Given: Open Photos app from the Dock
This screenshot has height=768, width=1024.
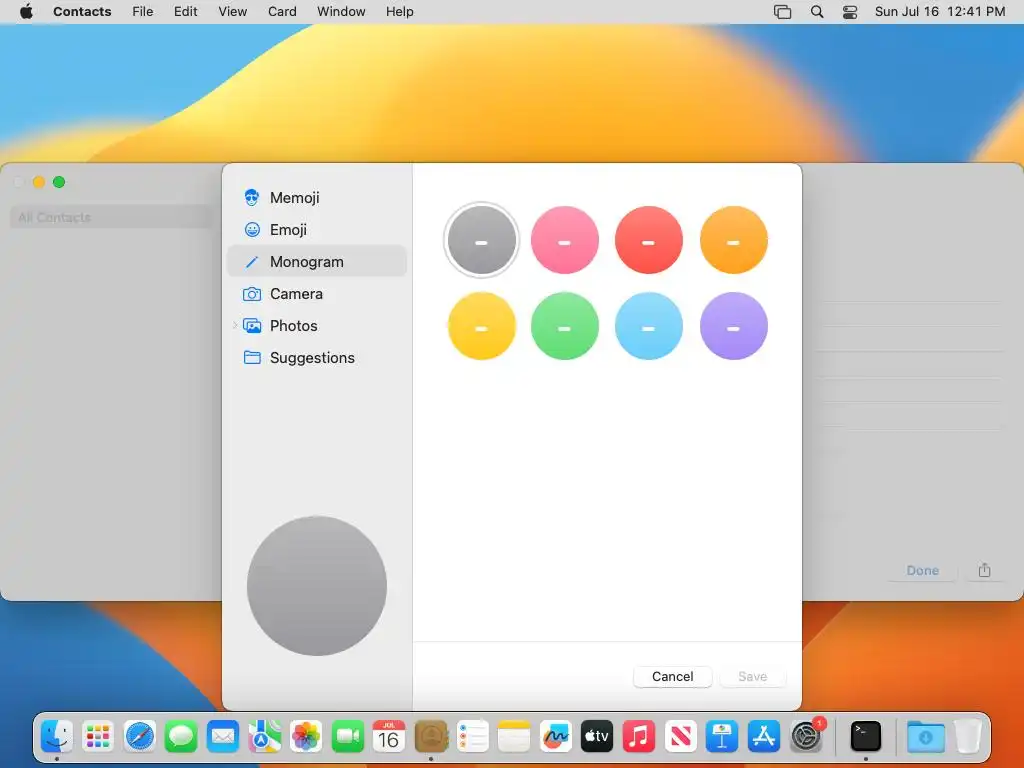Looking at the screenshot, I should (306, 737).
